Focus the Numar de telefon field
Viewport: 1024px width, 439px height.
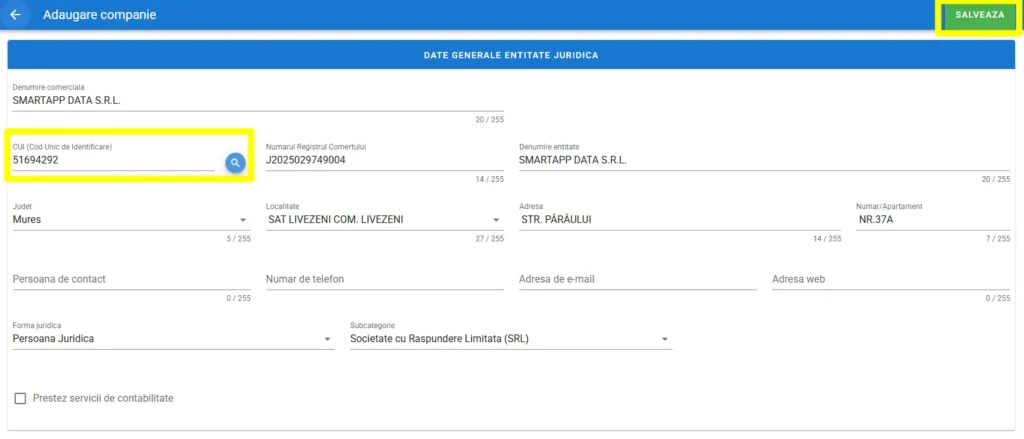point(384,279)
